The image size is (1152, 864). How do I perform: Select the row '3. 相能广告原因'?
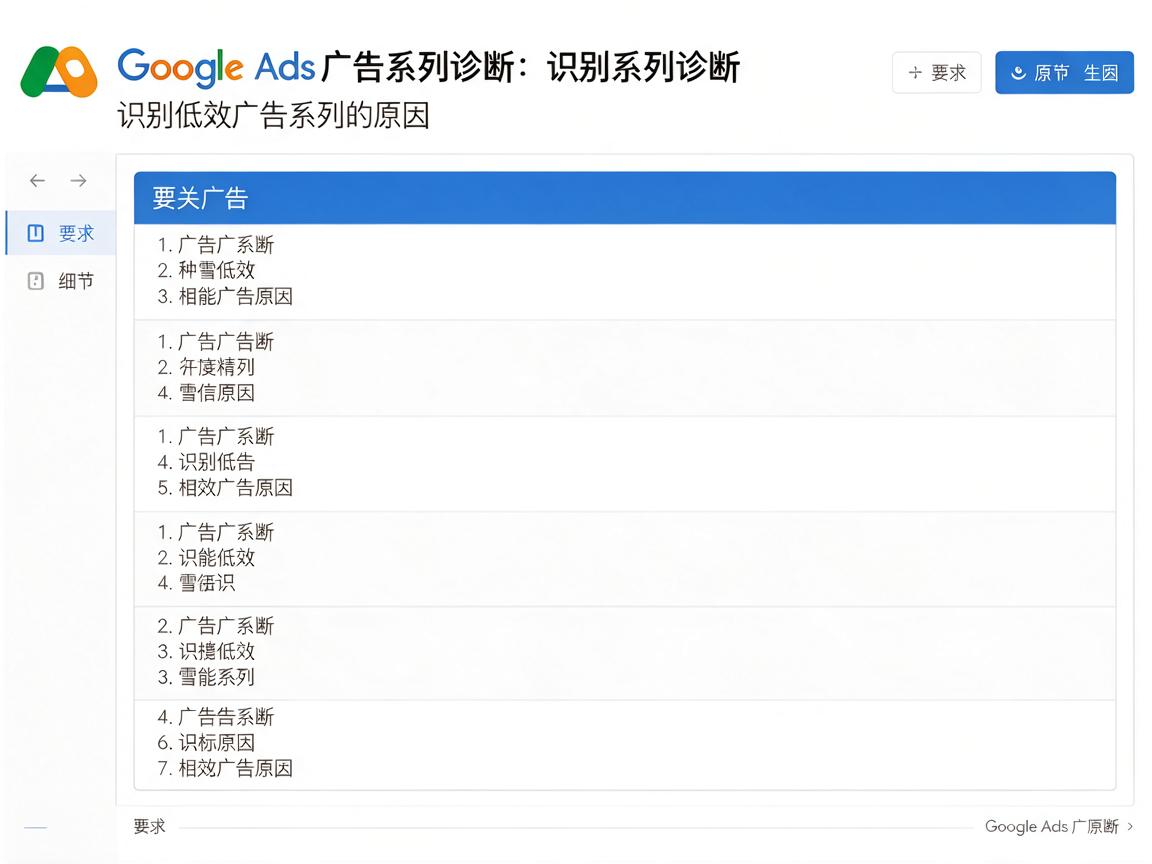point(225,296)
